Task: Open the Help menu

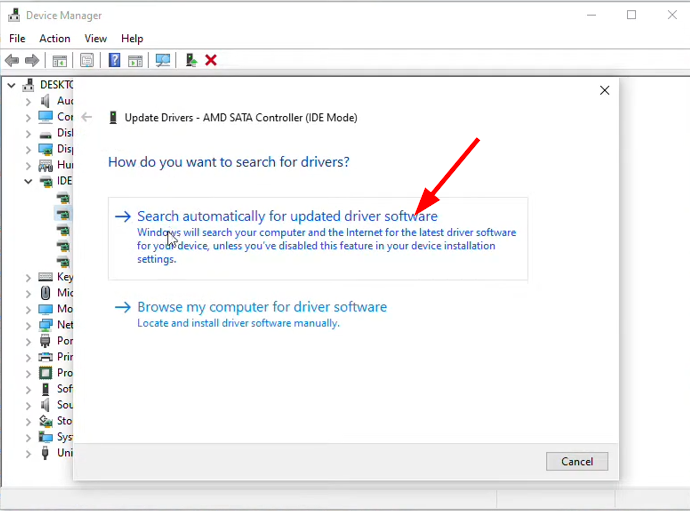Action: point(132,39)
